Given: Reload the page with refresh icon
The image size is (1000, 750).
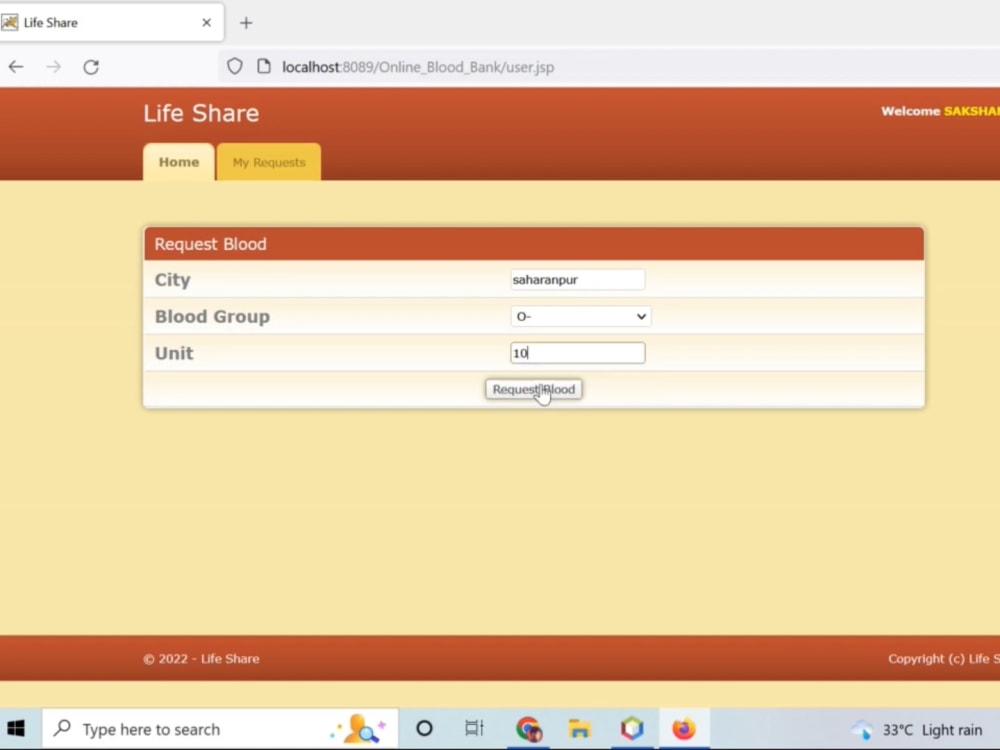Looking at the screenshot, I should (x=91, y=66).
